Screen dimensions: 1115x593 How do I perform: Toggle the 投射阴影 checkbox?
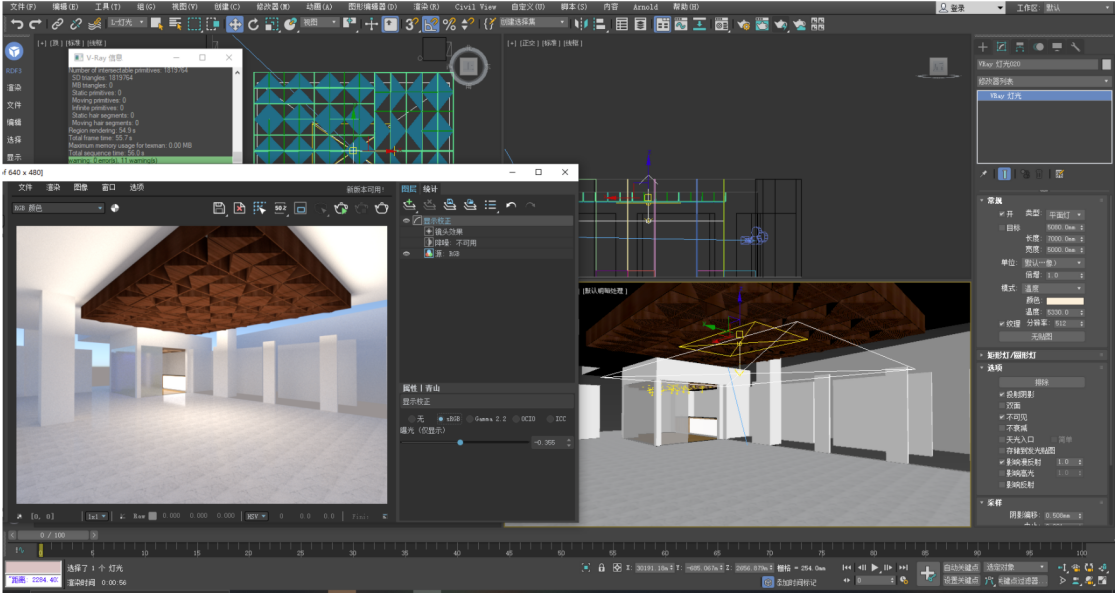[x=1003, y=395]
